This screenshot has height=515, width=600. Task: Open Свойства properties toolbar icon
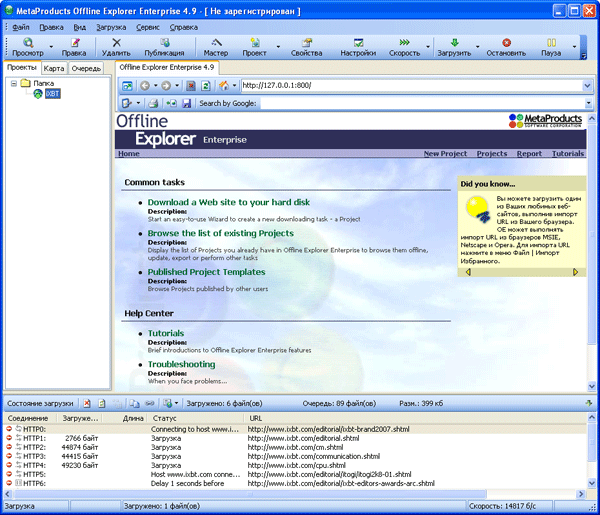tap(307, 42)
